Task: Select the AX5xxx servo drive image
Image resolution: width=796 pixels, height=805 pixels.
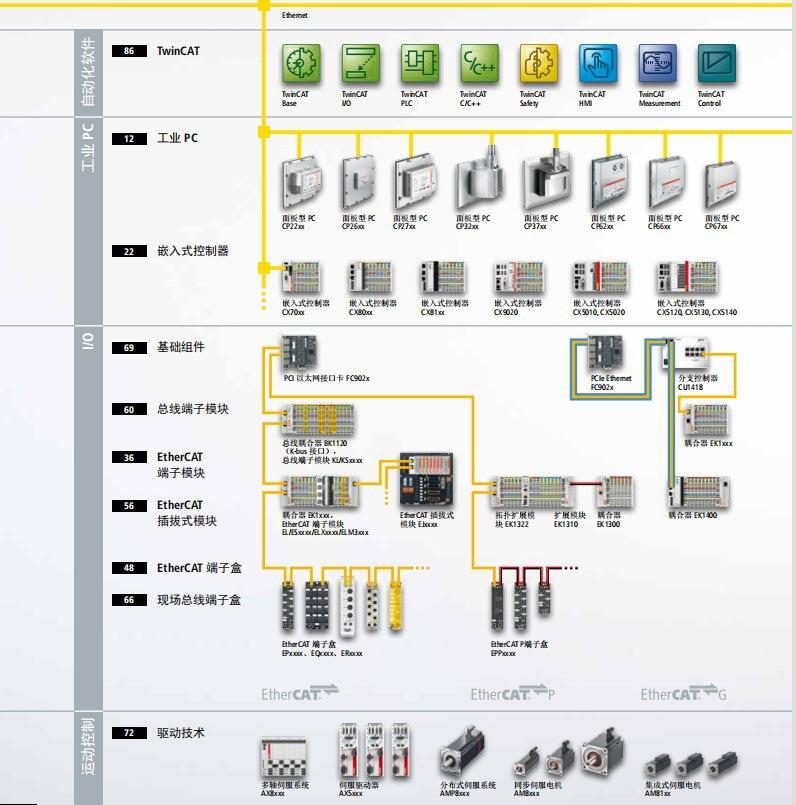Action: tap(374, 751)
